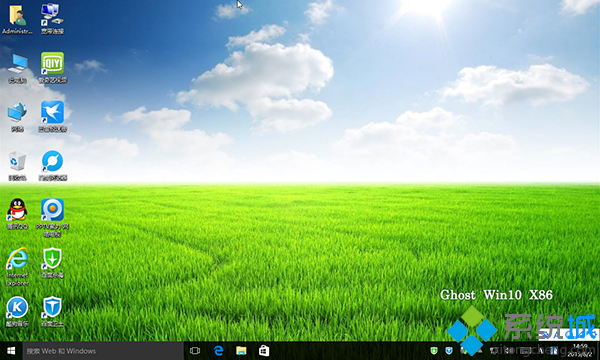Open the Administrator folder desktop icon
The height and width of the screenshot is (360, 600).
click(x=17, y=18)
